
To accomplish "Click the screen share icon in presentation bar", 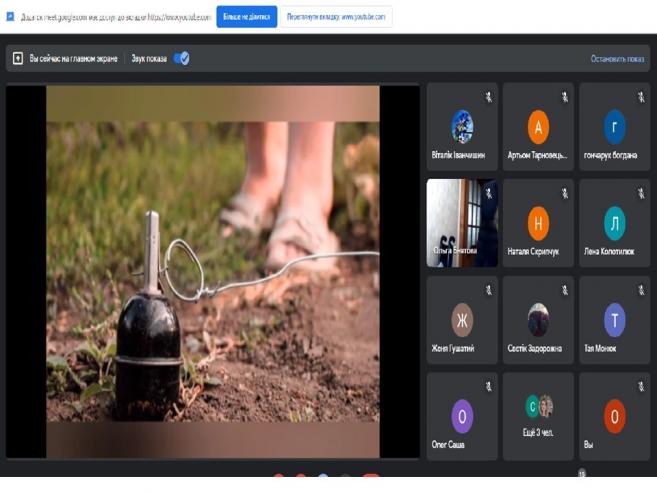I will coord(17,59).
